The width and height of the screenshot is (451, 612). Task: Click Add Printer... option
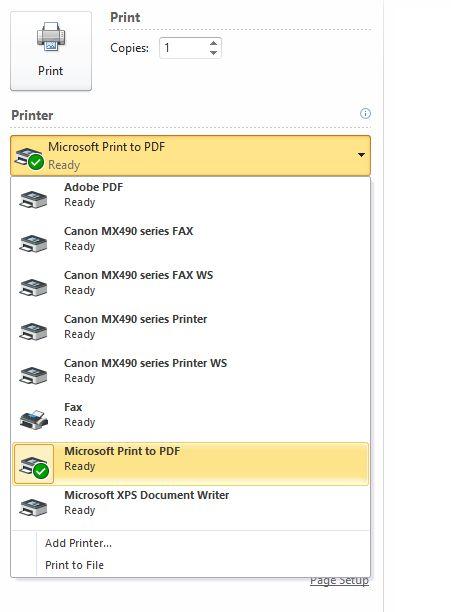(78, 543)
